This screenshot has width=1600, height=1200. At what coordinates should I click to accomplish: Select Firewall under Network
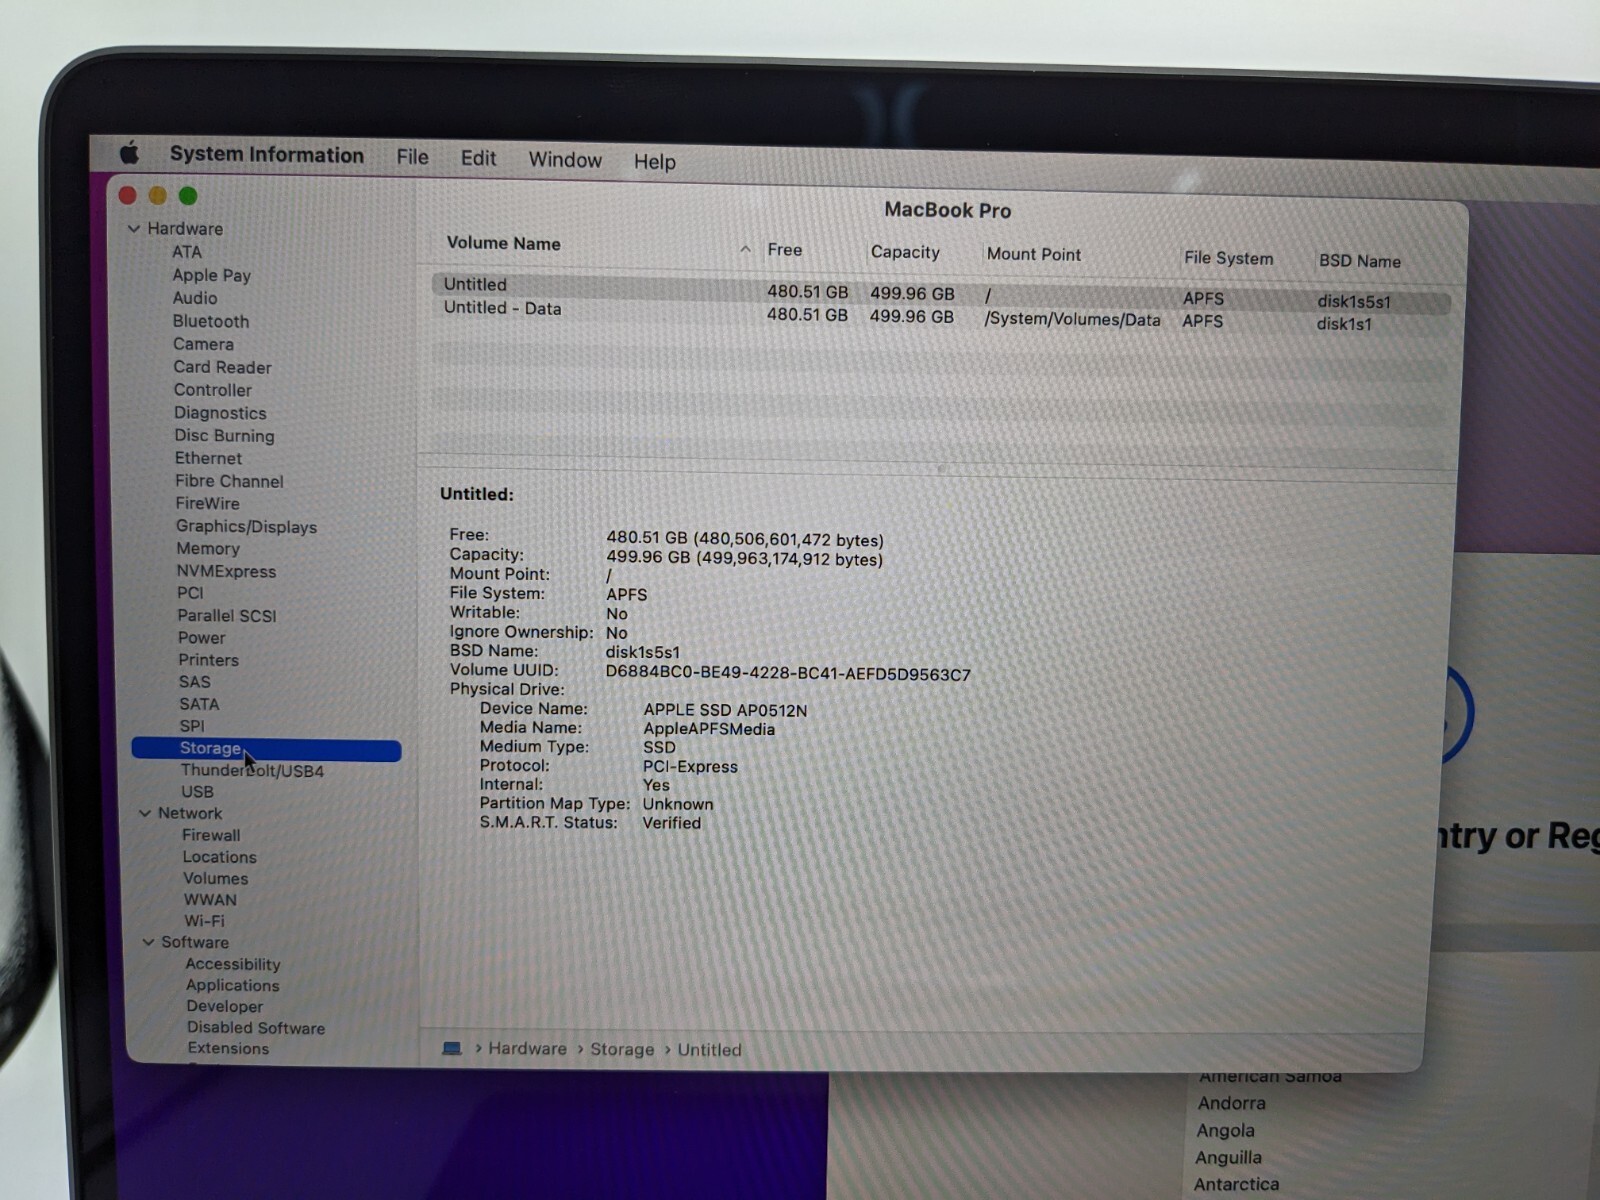pos(211,835)
